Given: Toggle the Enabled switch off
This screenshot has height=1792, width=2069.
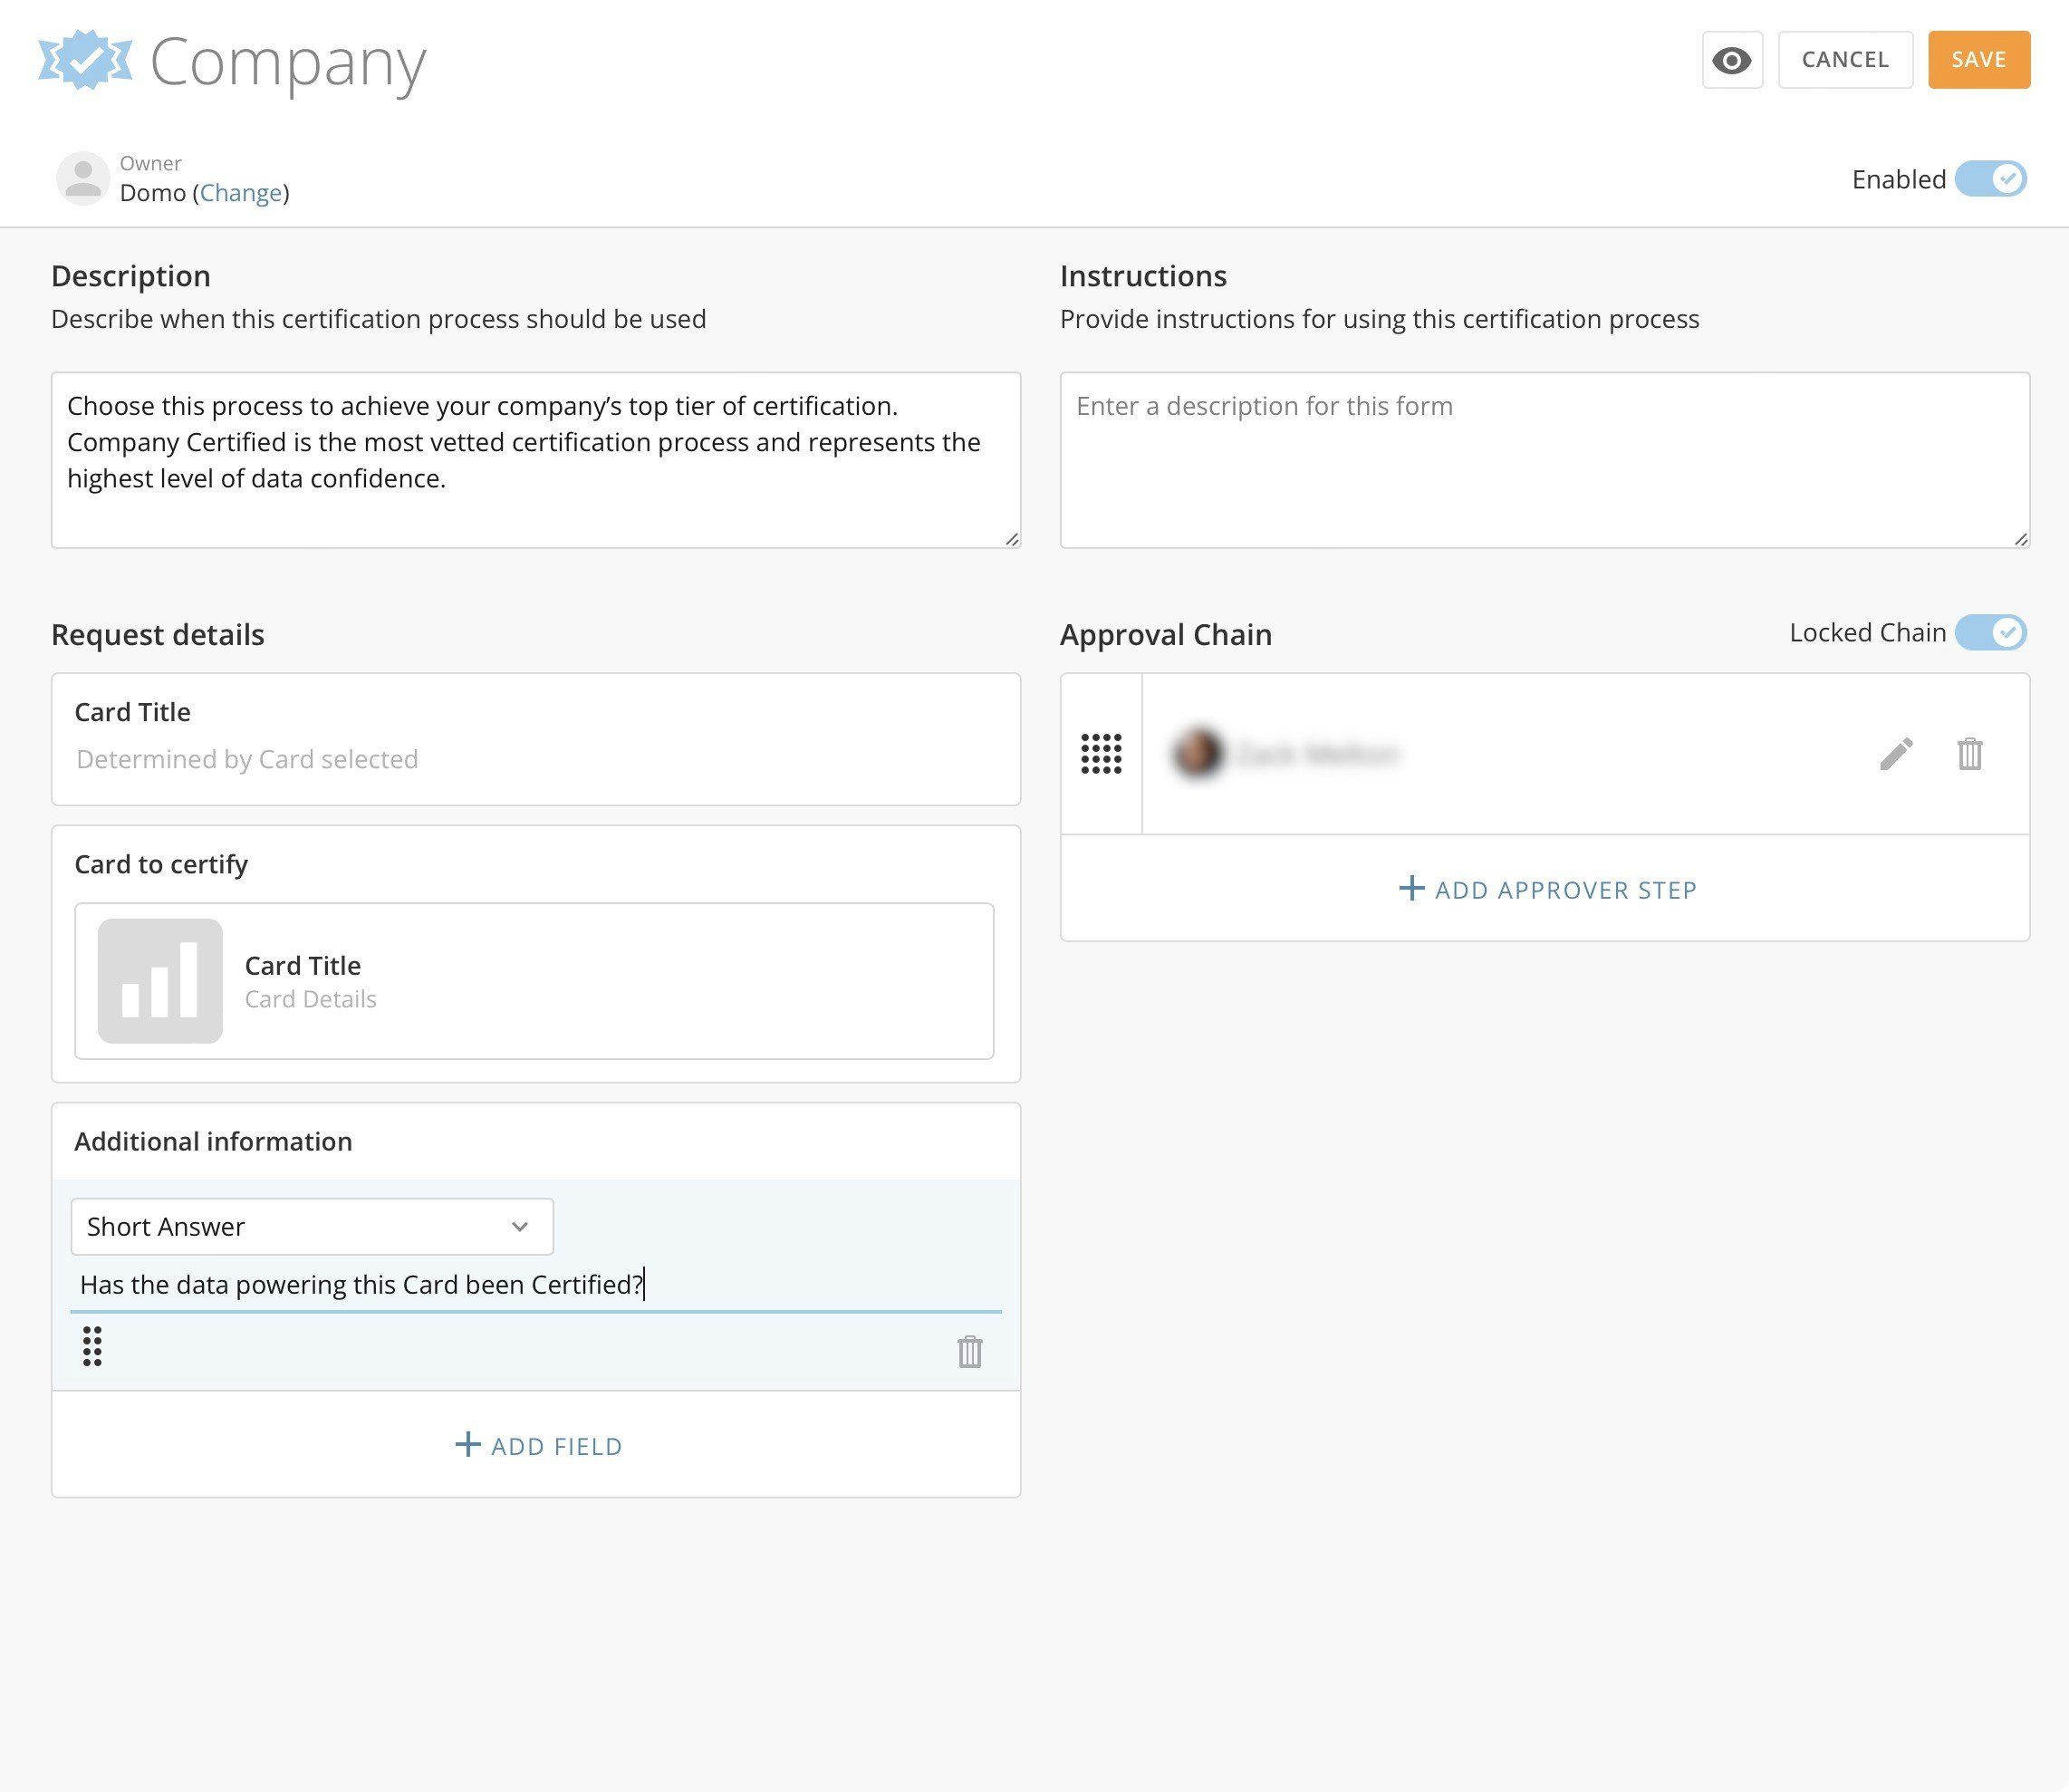Looking at the screenshot, I should point(1990,179).
